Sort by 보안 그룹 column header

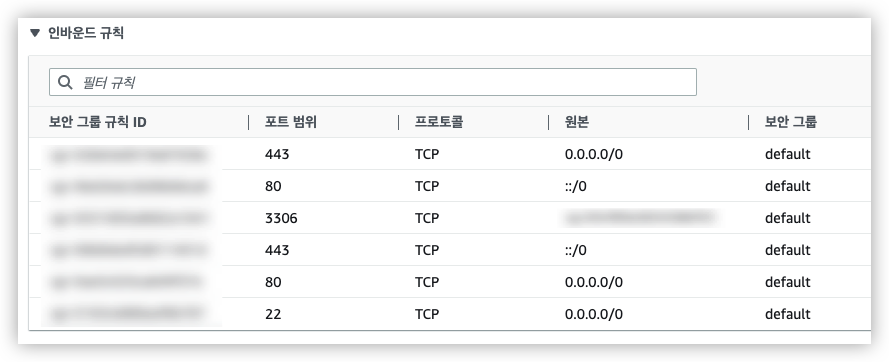pyautogui.click(x=791, y=122)
